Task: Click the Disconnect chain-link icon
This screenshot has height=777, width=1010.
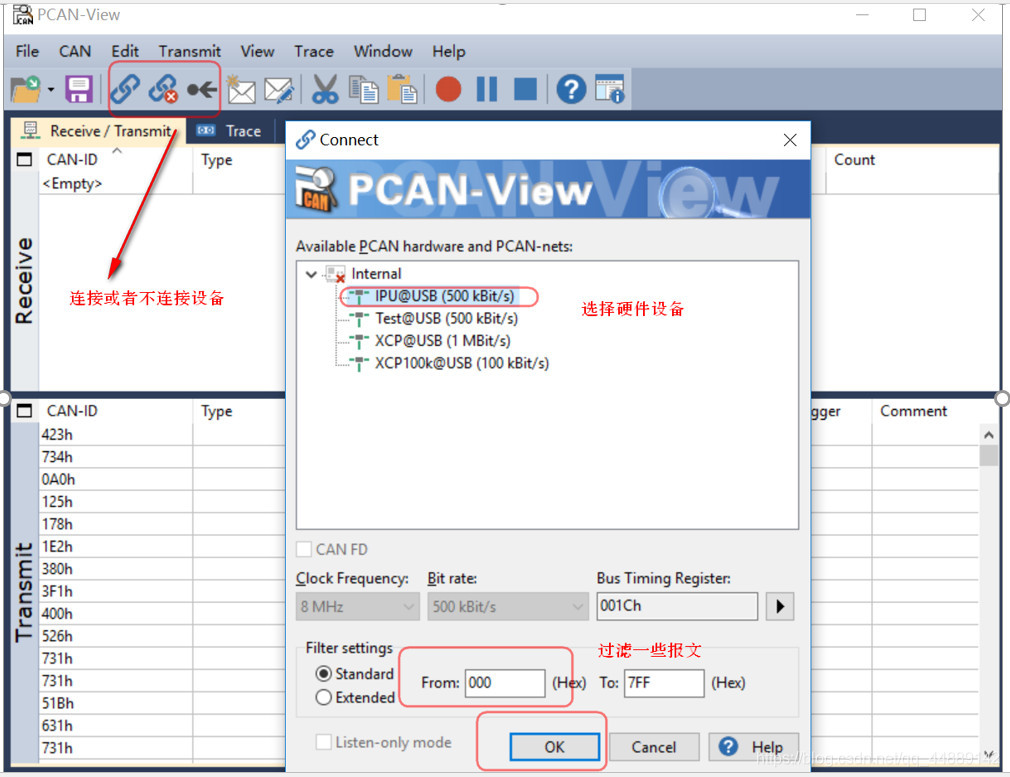Action: click(x=163, y=89)
